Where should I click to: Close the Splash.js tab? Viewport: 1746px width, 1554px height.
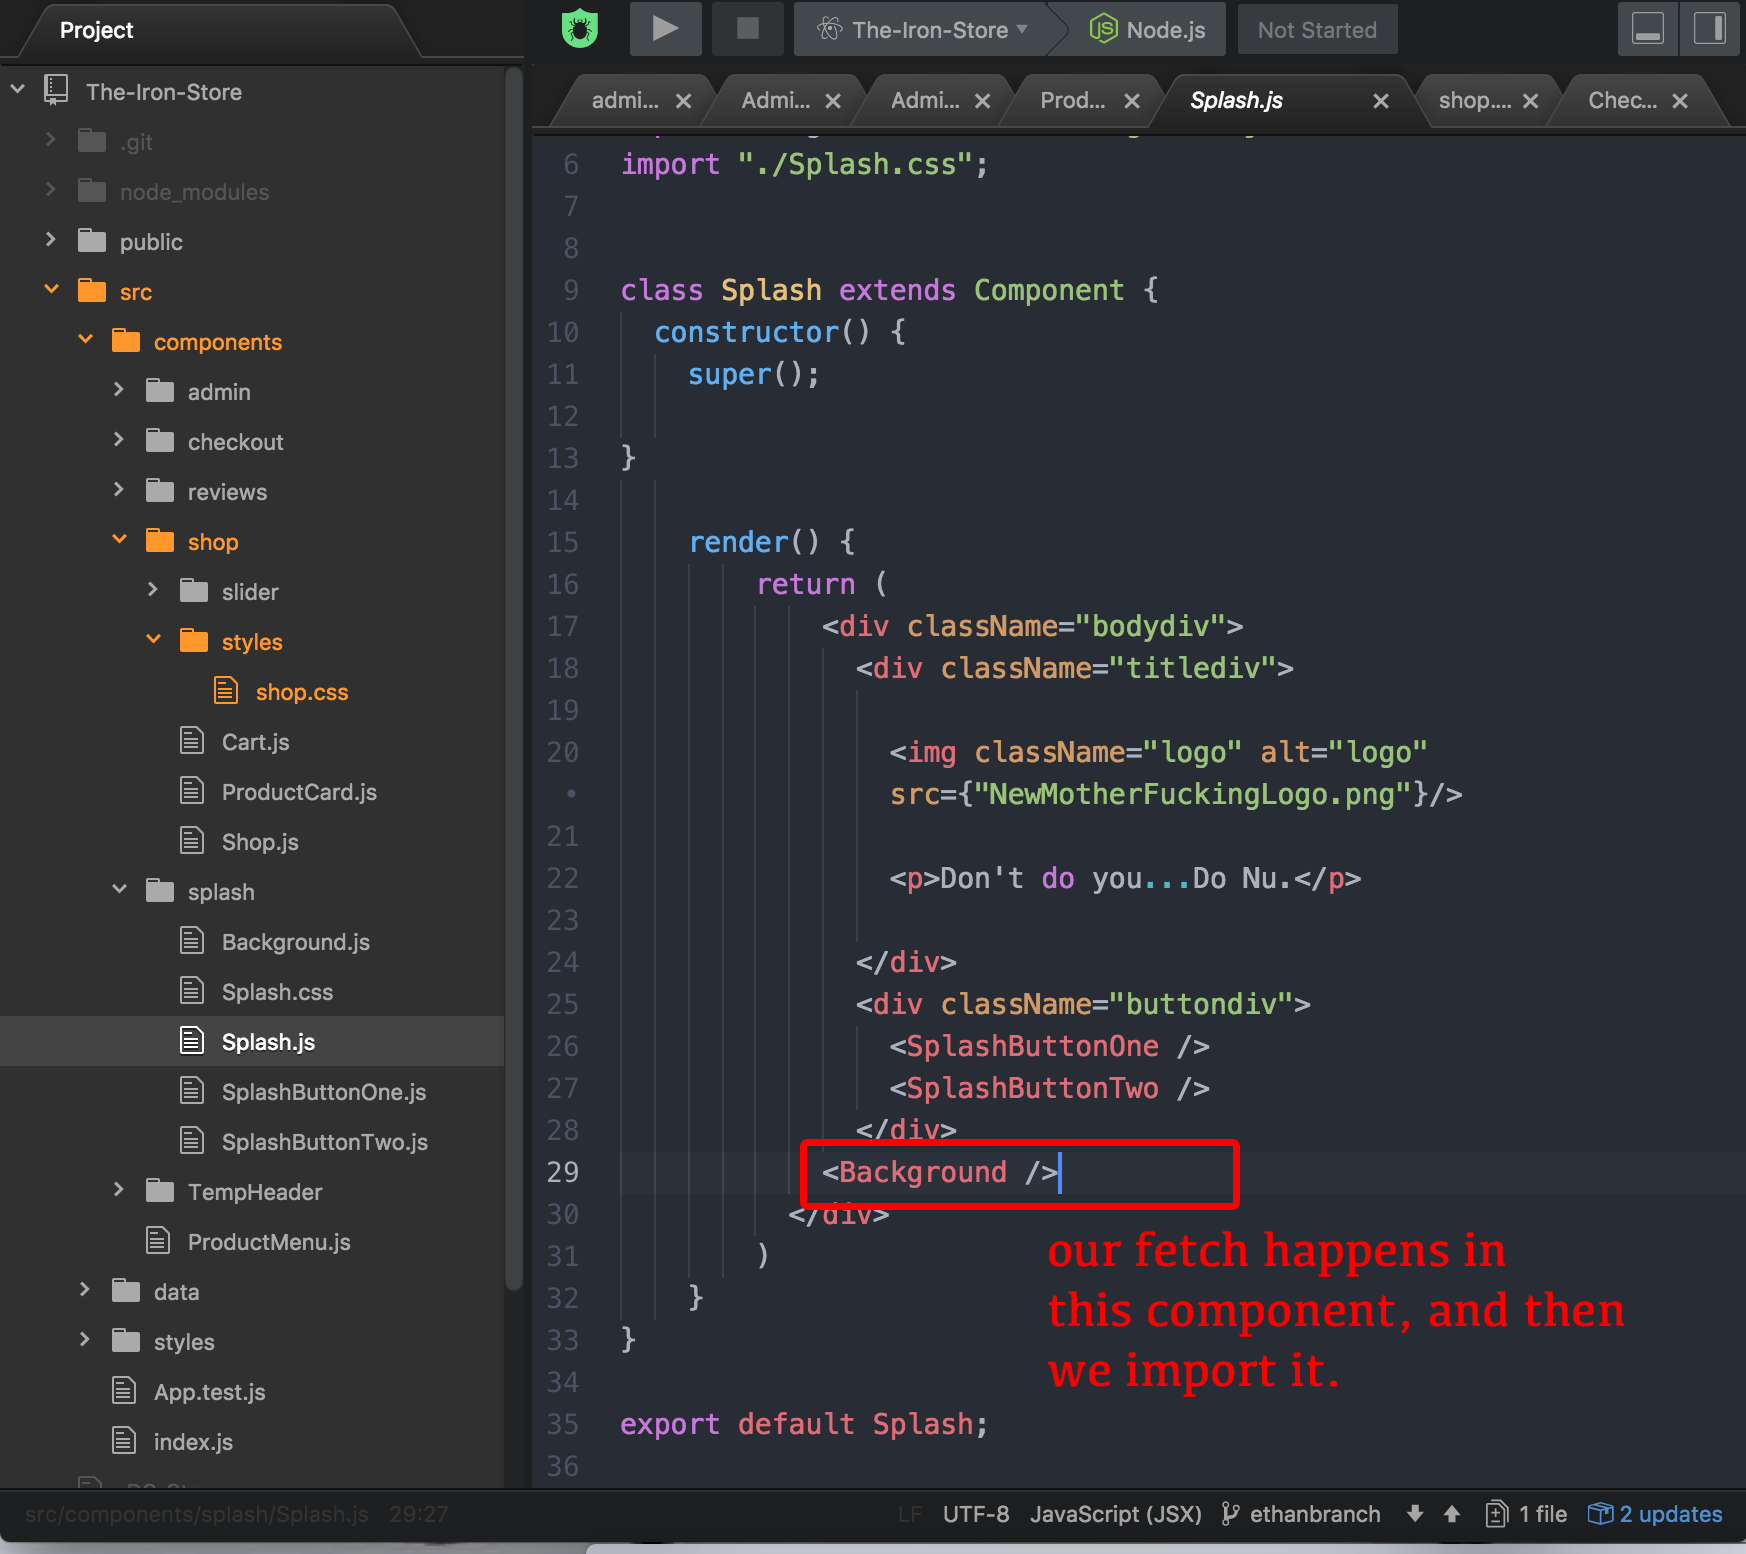click(1381, 101)
